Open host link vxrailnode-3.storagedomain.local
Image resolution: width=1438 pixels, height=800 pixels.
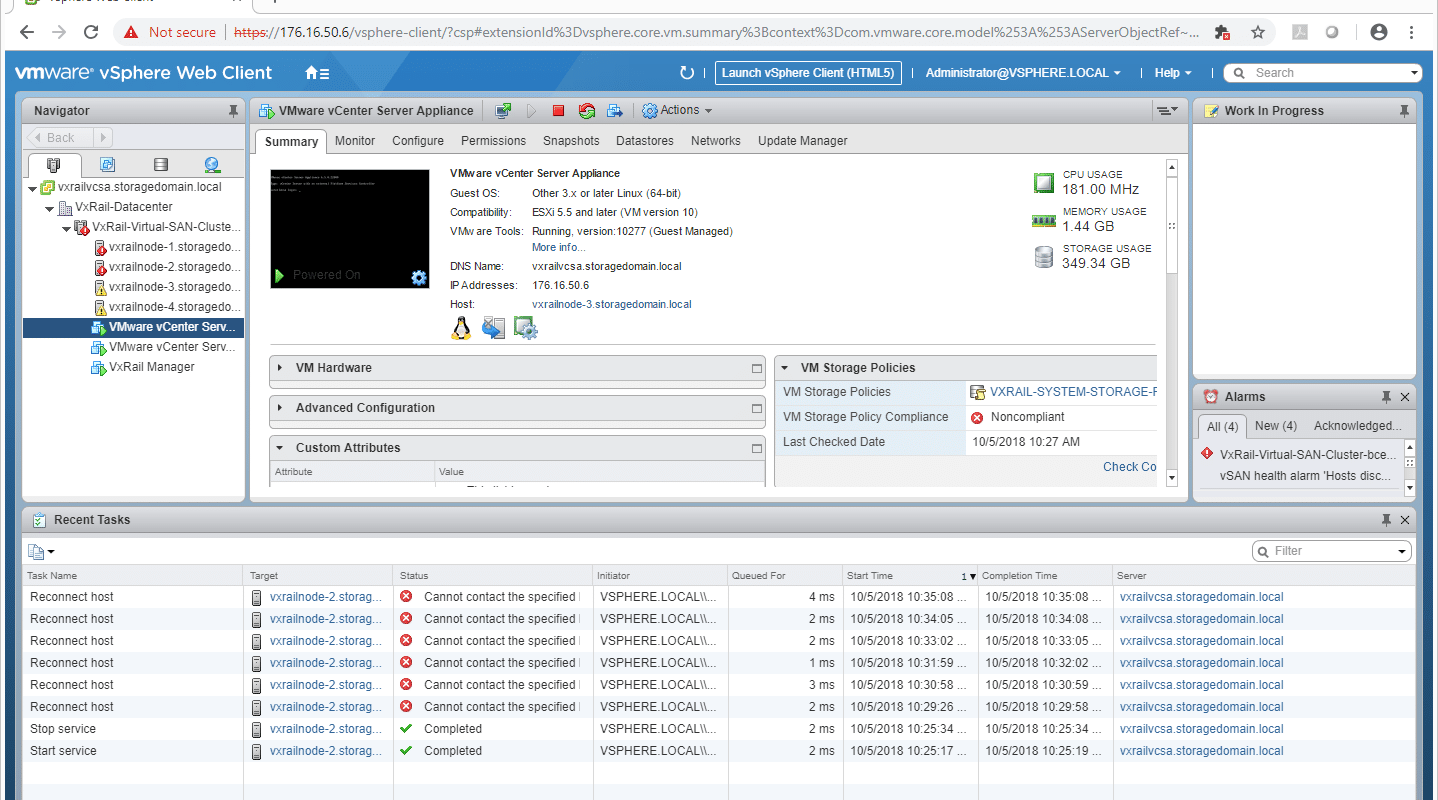[611, 304]
